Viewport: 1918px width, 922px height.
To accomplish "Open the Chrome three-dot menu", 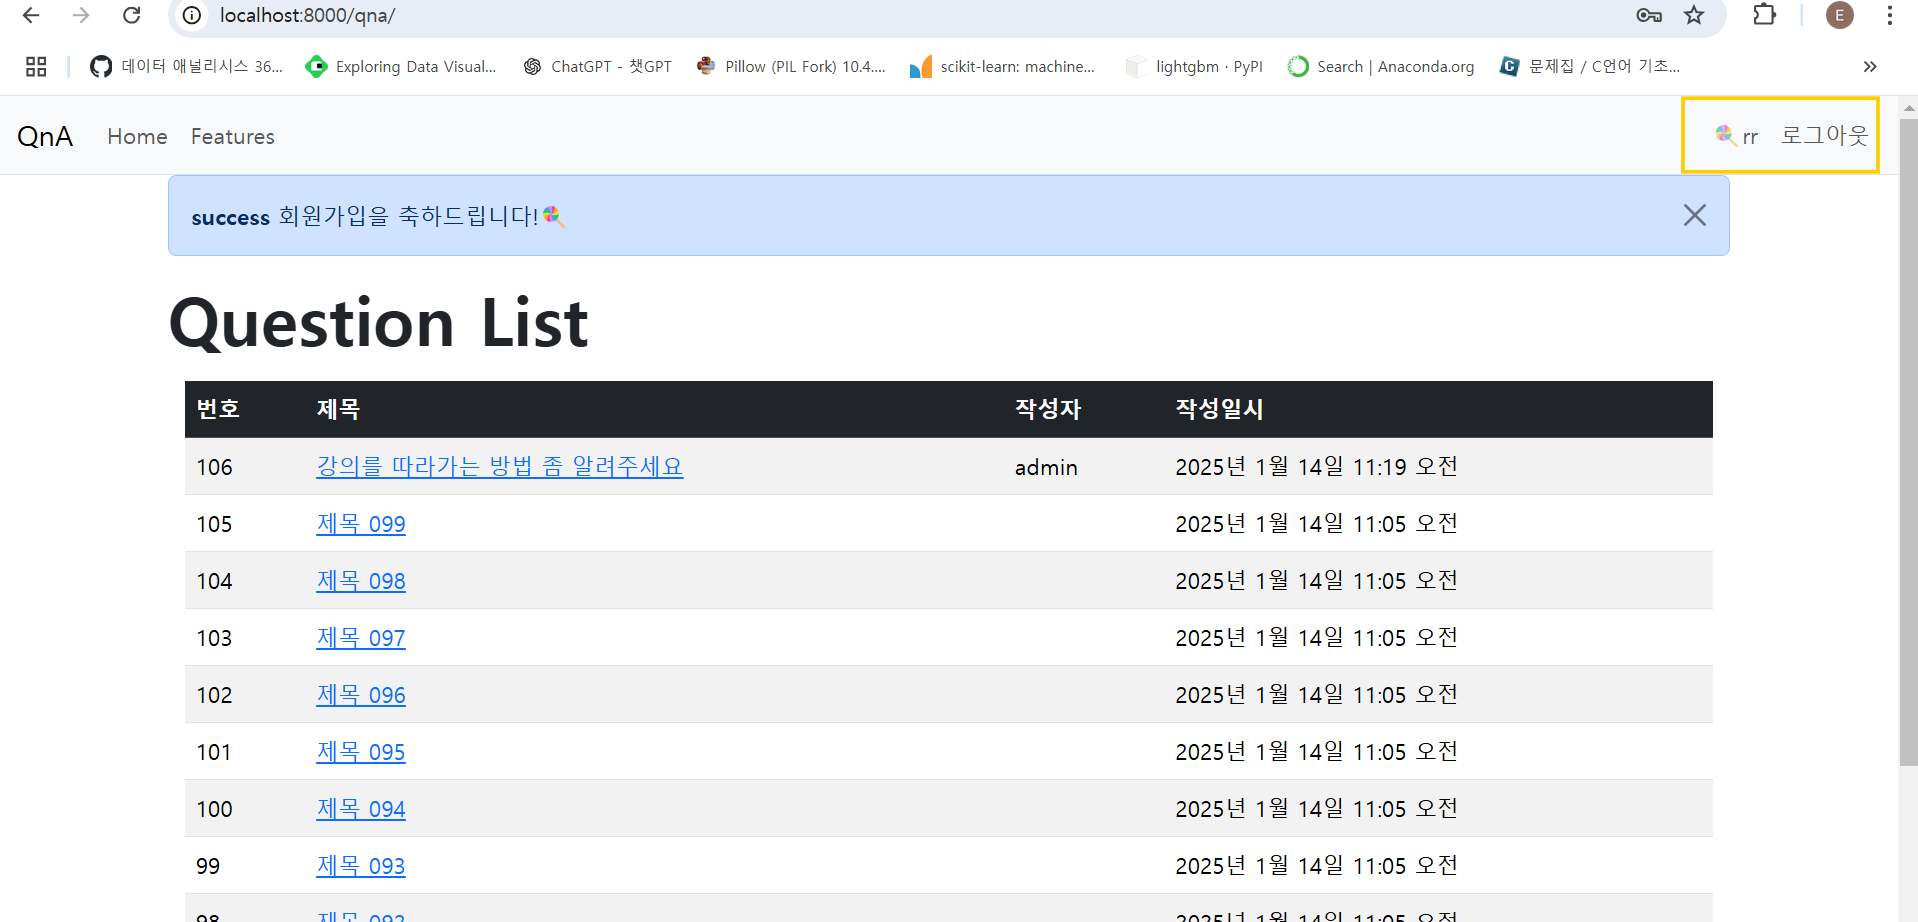I will pyautogui.click(x=1890, y=15).
